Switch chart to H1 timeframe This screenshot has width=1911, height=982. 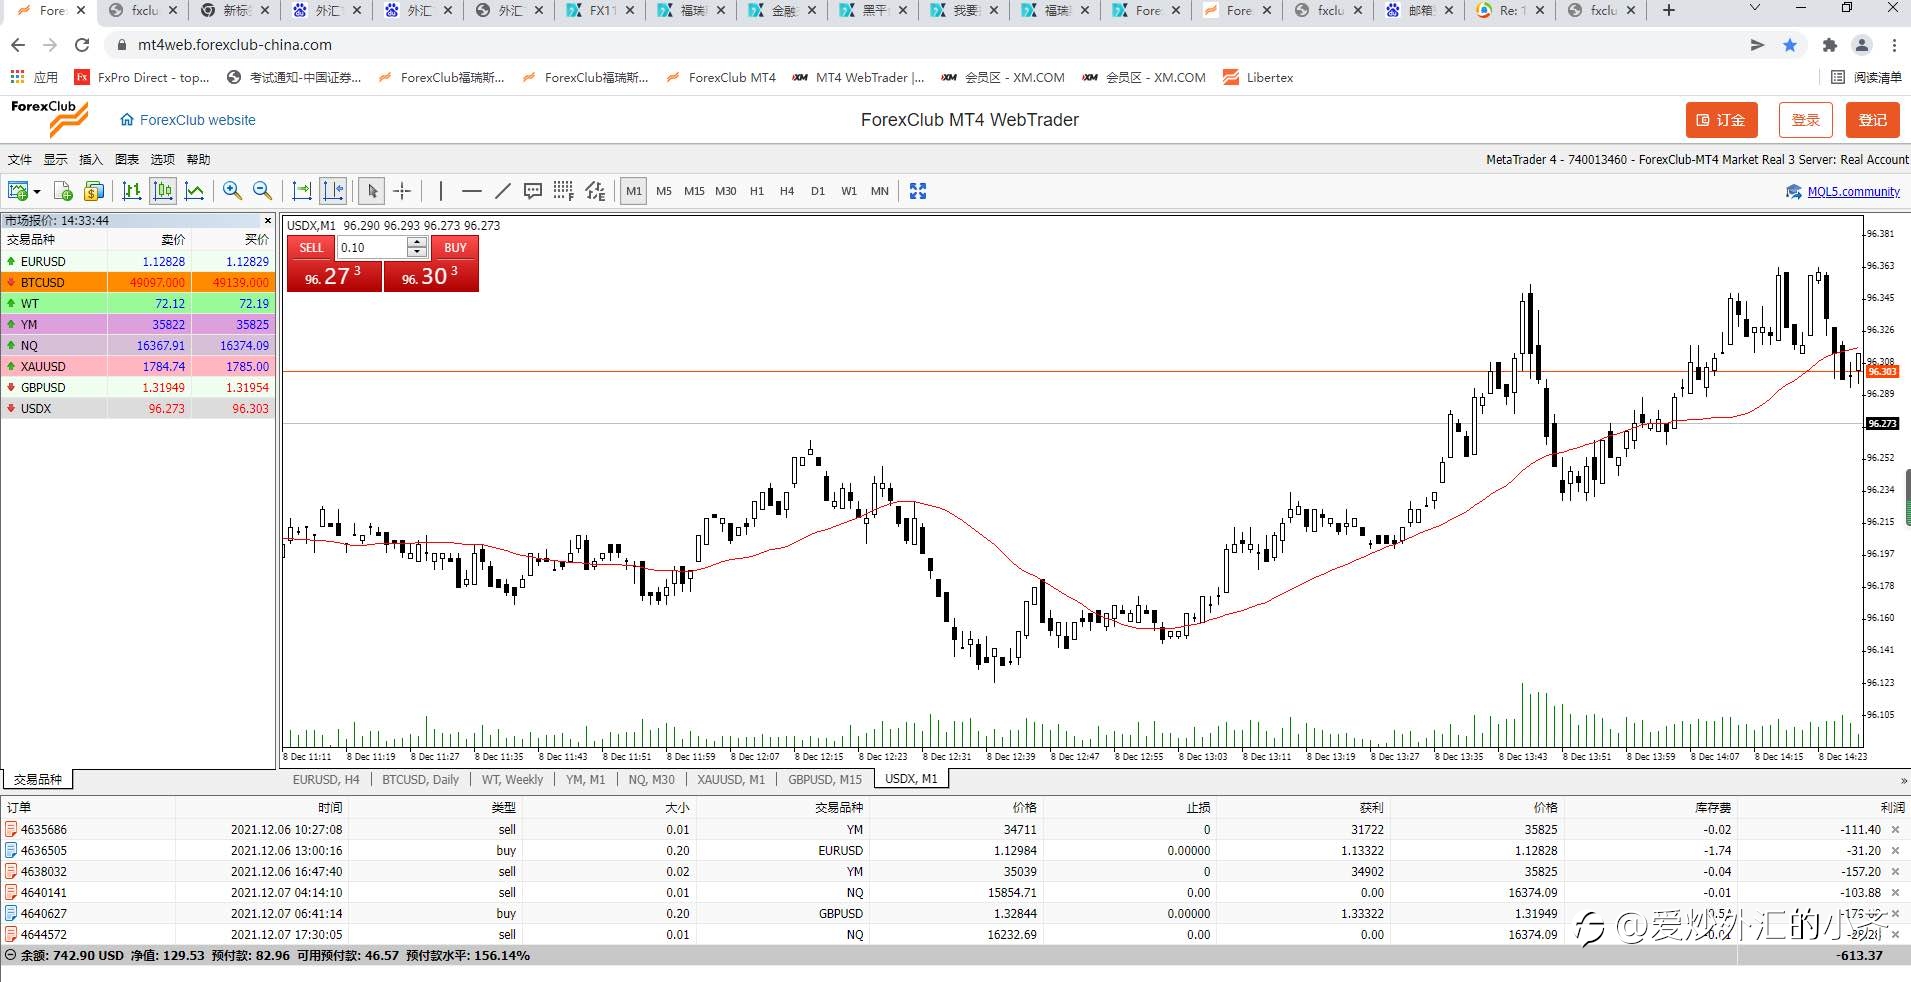coord(757,191)
